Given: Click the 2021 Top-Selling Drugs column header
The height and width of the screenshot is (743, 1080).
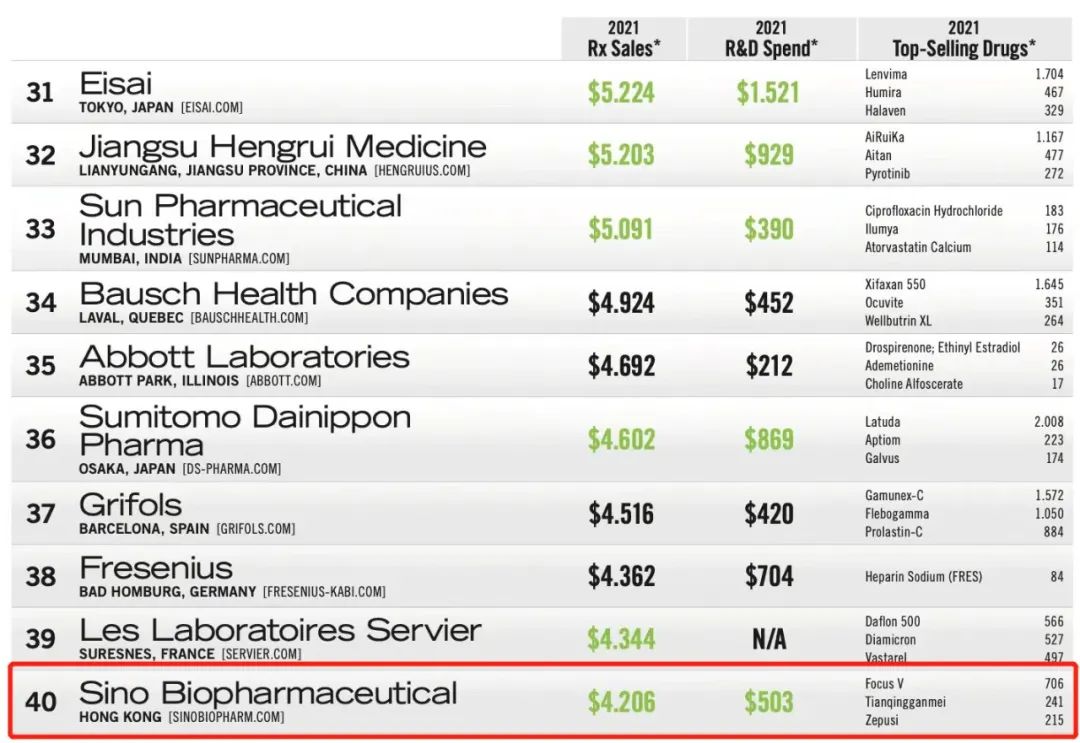Looking at the screenshot, I should [963, 38].
